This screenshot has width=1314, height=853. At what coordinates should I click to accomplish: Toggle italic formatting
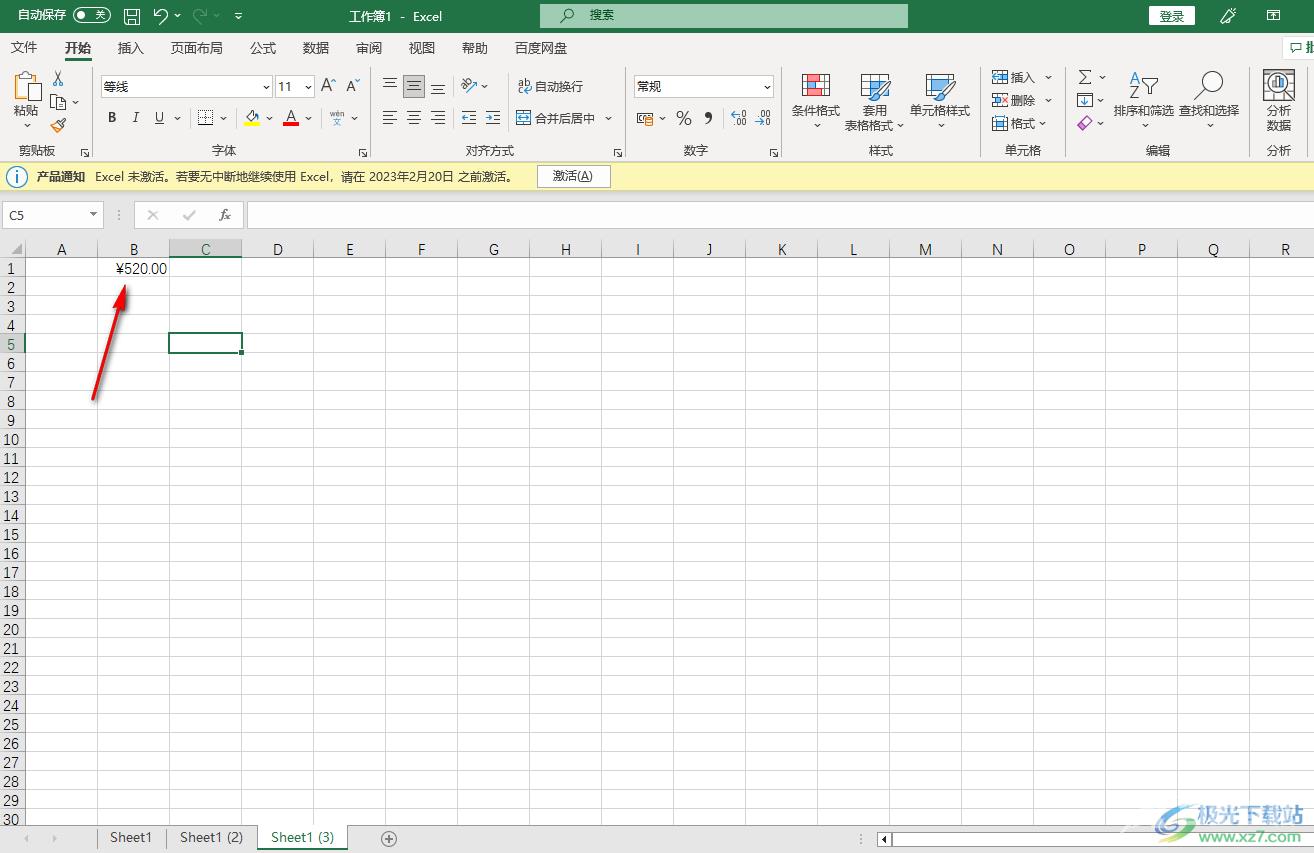[x=136, y=118]
